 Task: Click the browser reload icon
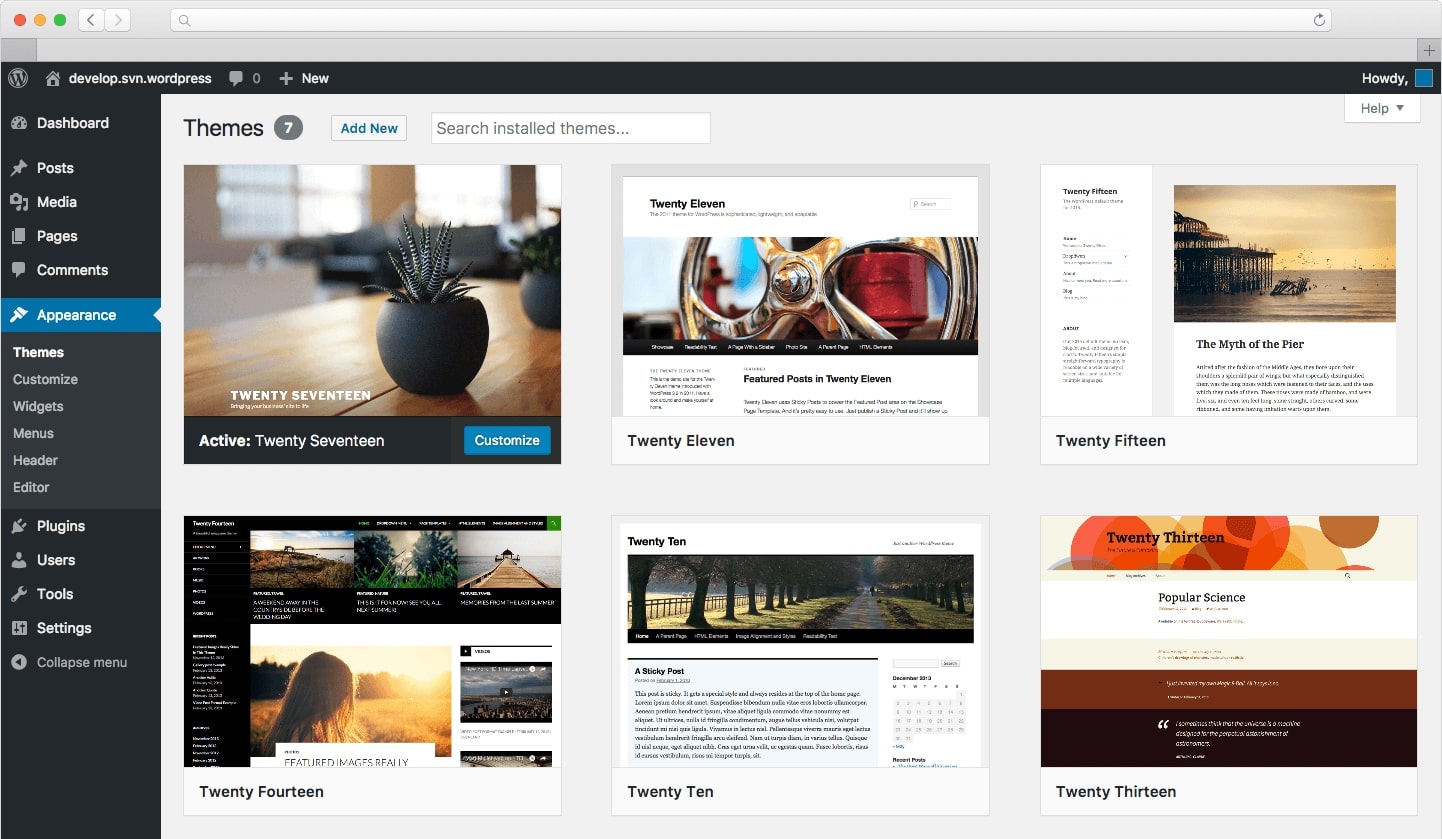pyautogui.click(x=1318, y=19)
